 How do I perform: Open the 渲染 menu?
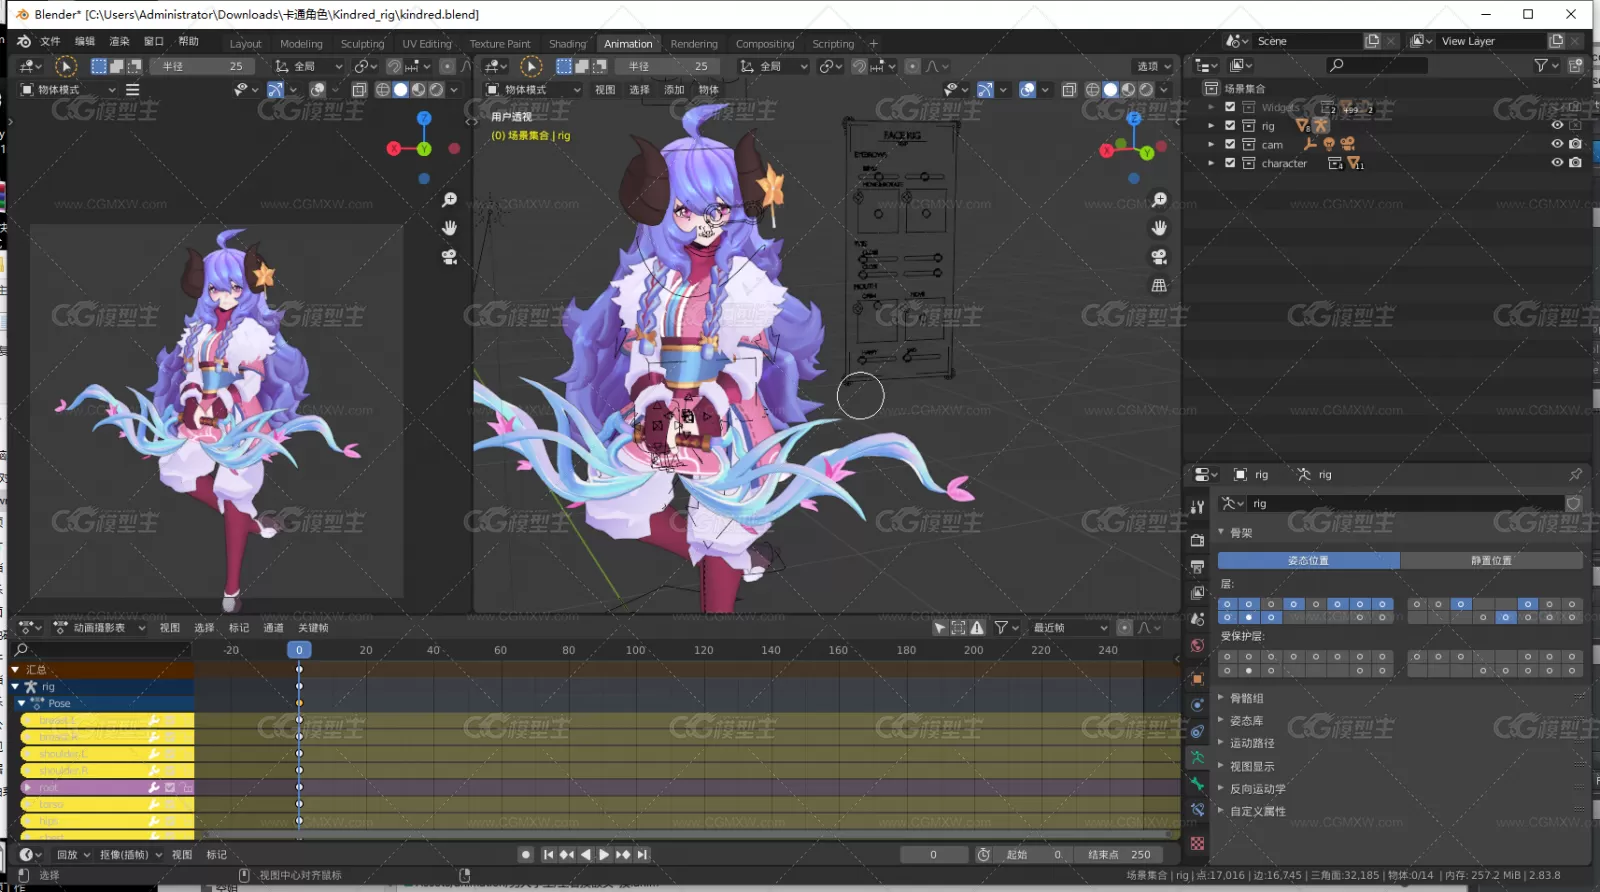tap(119, 41)
